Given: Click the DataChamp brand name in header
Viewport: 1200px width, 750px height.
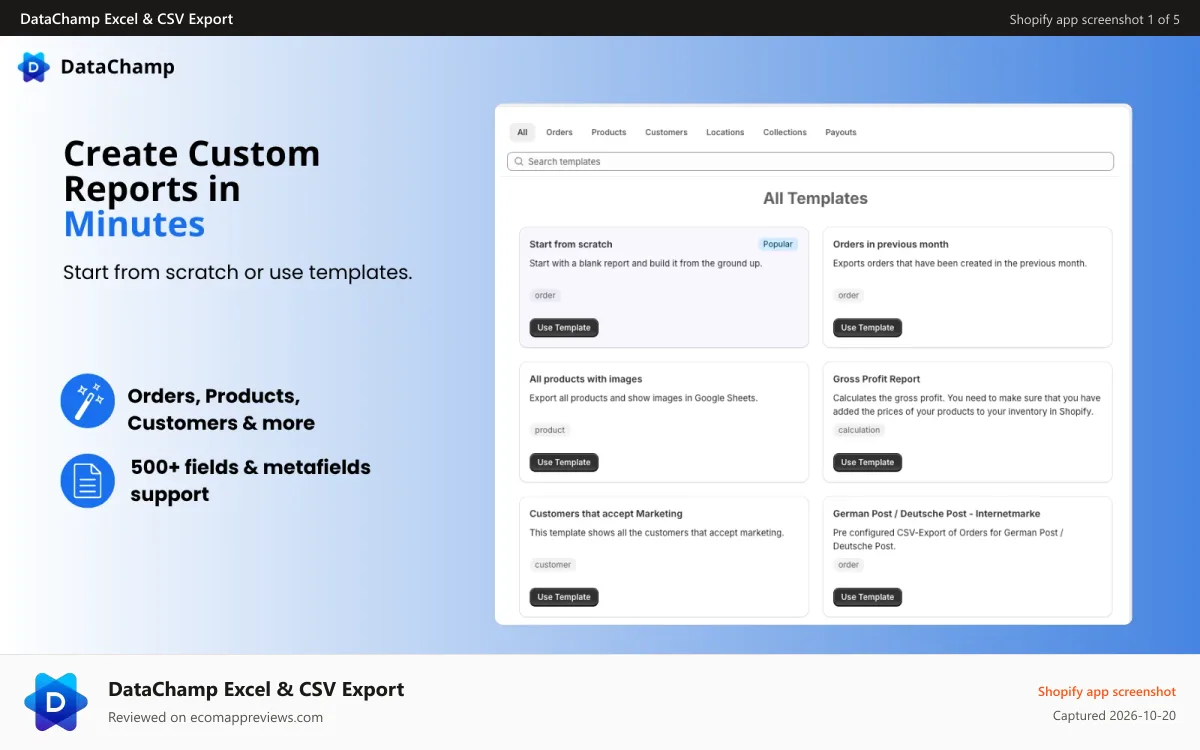Looking at the screenshot, I should [118, 67].
